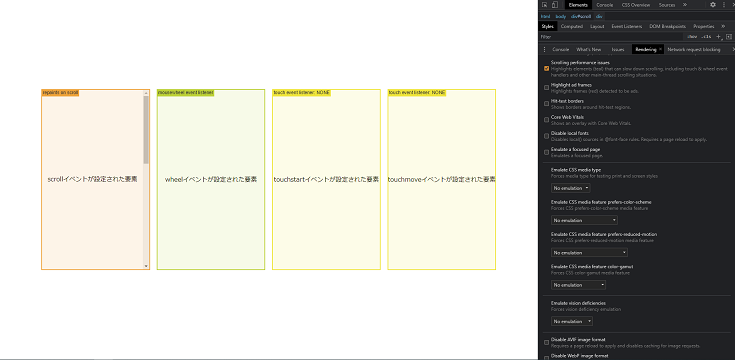Enable Highlight ad frames checkbox
Screen dimensions: 735x360
[547, 88]
